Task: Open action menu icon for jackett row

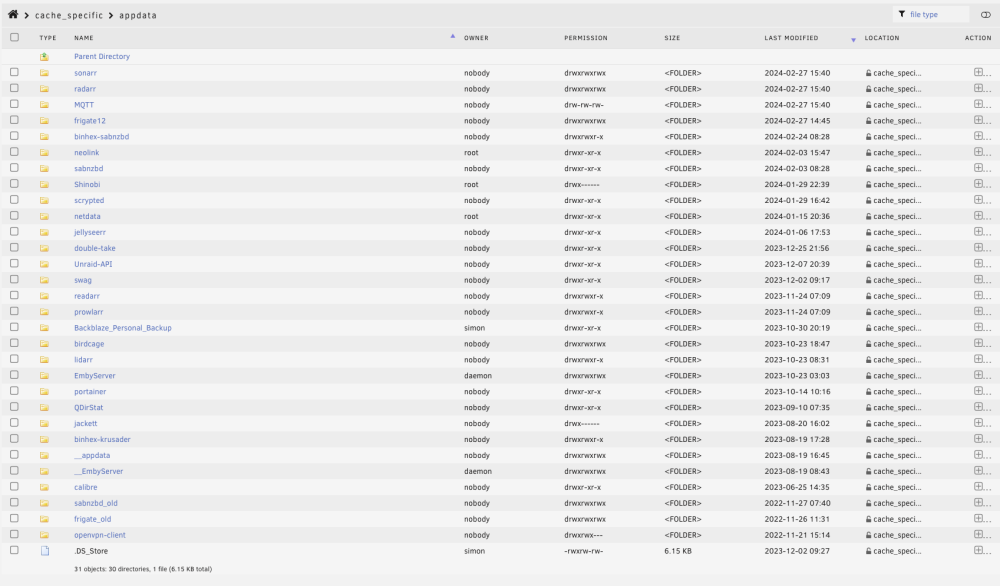Action: point(978,423)
